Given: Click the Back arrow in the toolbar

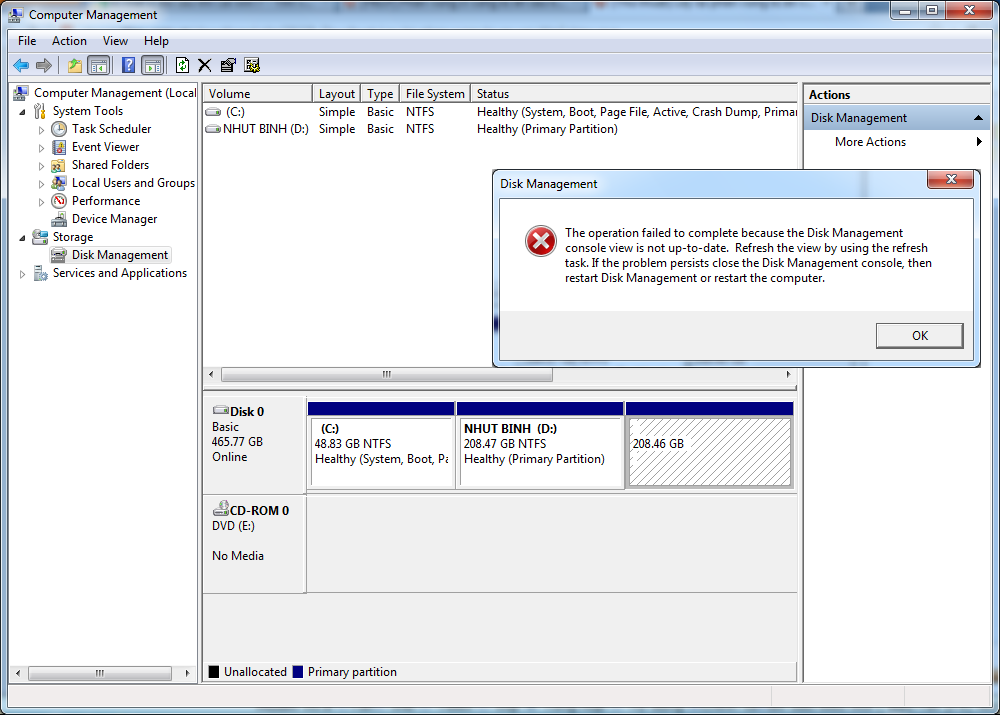Looking at the screenshot, I should 20,66.
